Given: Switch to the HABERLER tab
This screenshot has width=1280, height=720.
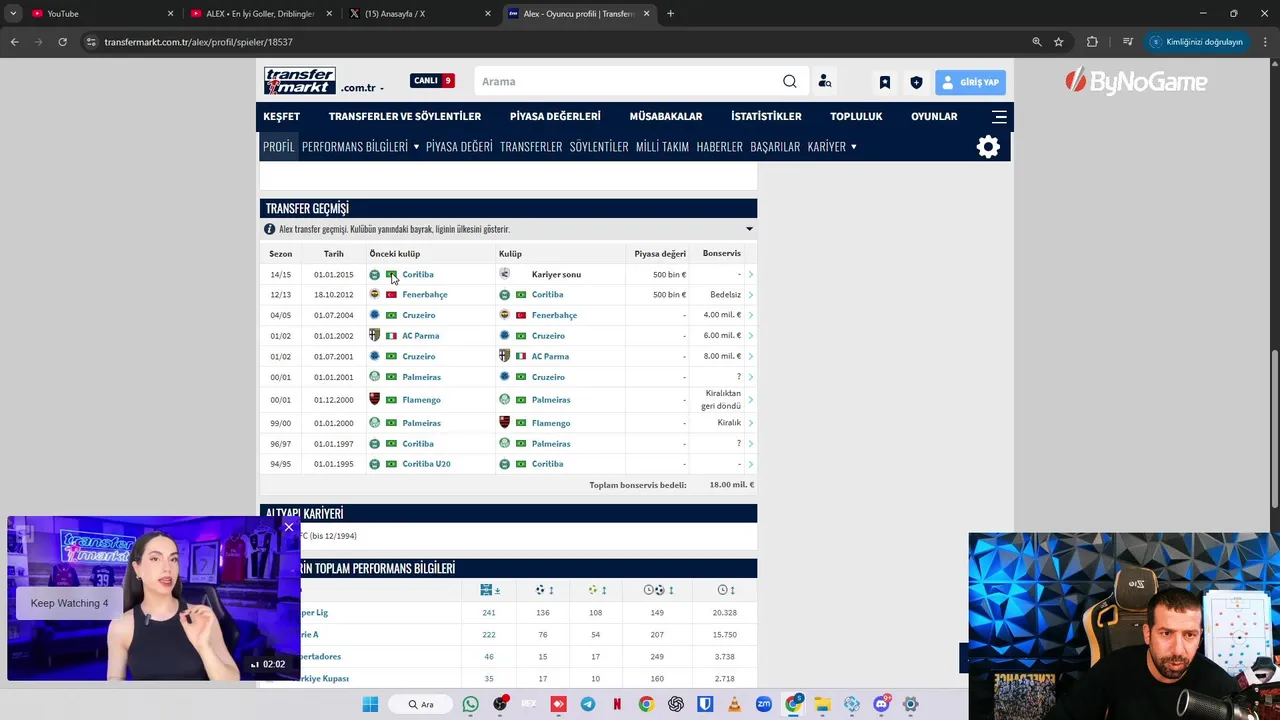Looking at the screenshot, I should click(719, 146).
